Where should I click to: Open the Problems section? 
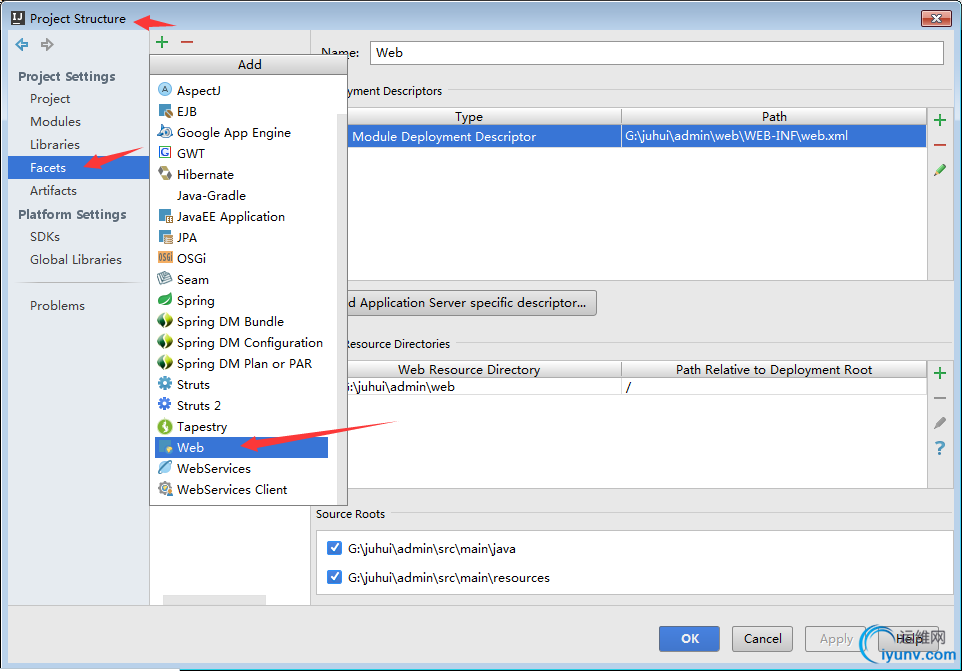coord(57,305)
